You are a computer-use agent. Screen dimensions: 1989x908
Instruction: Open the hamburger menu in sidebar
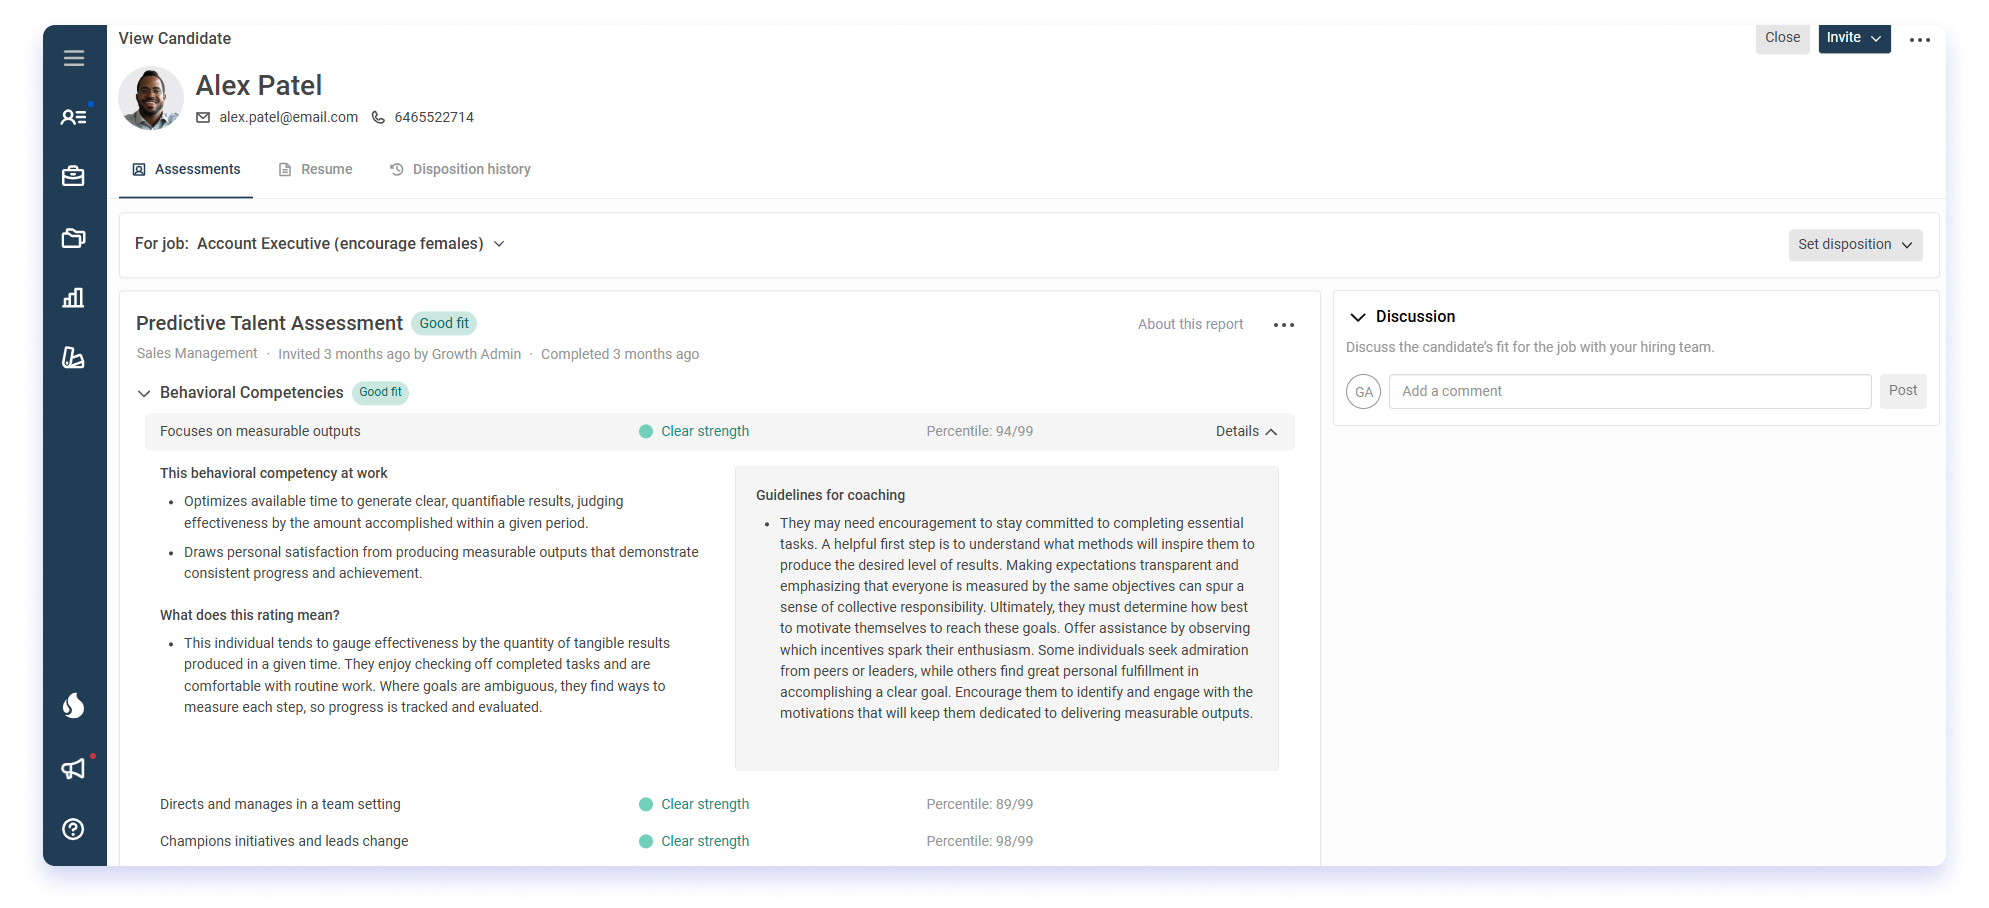tap(74, 58)
